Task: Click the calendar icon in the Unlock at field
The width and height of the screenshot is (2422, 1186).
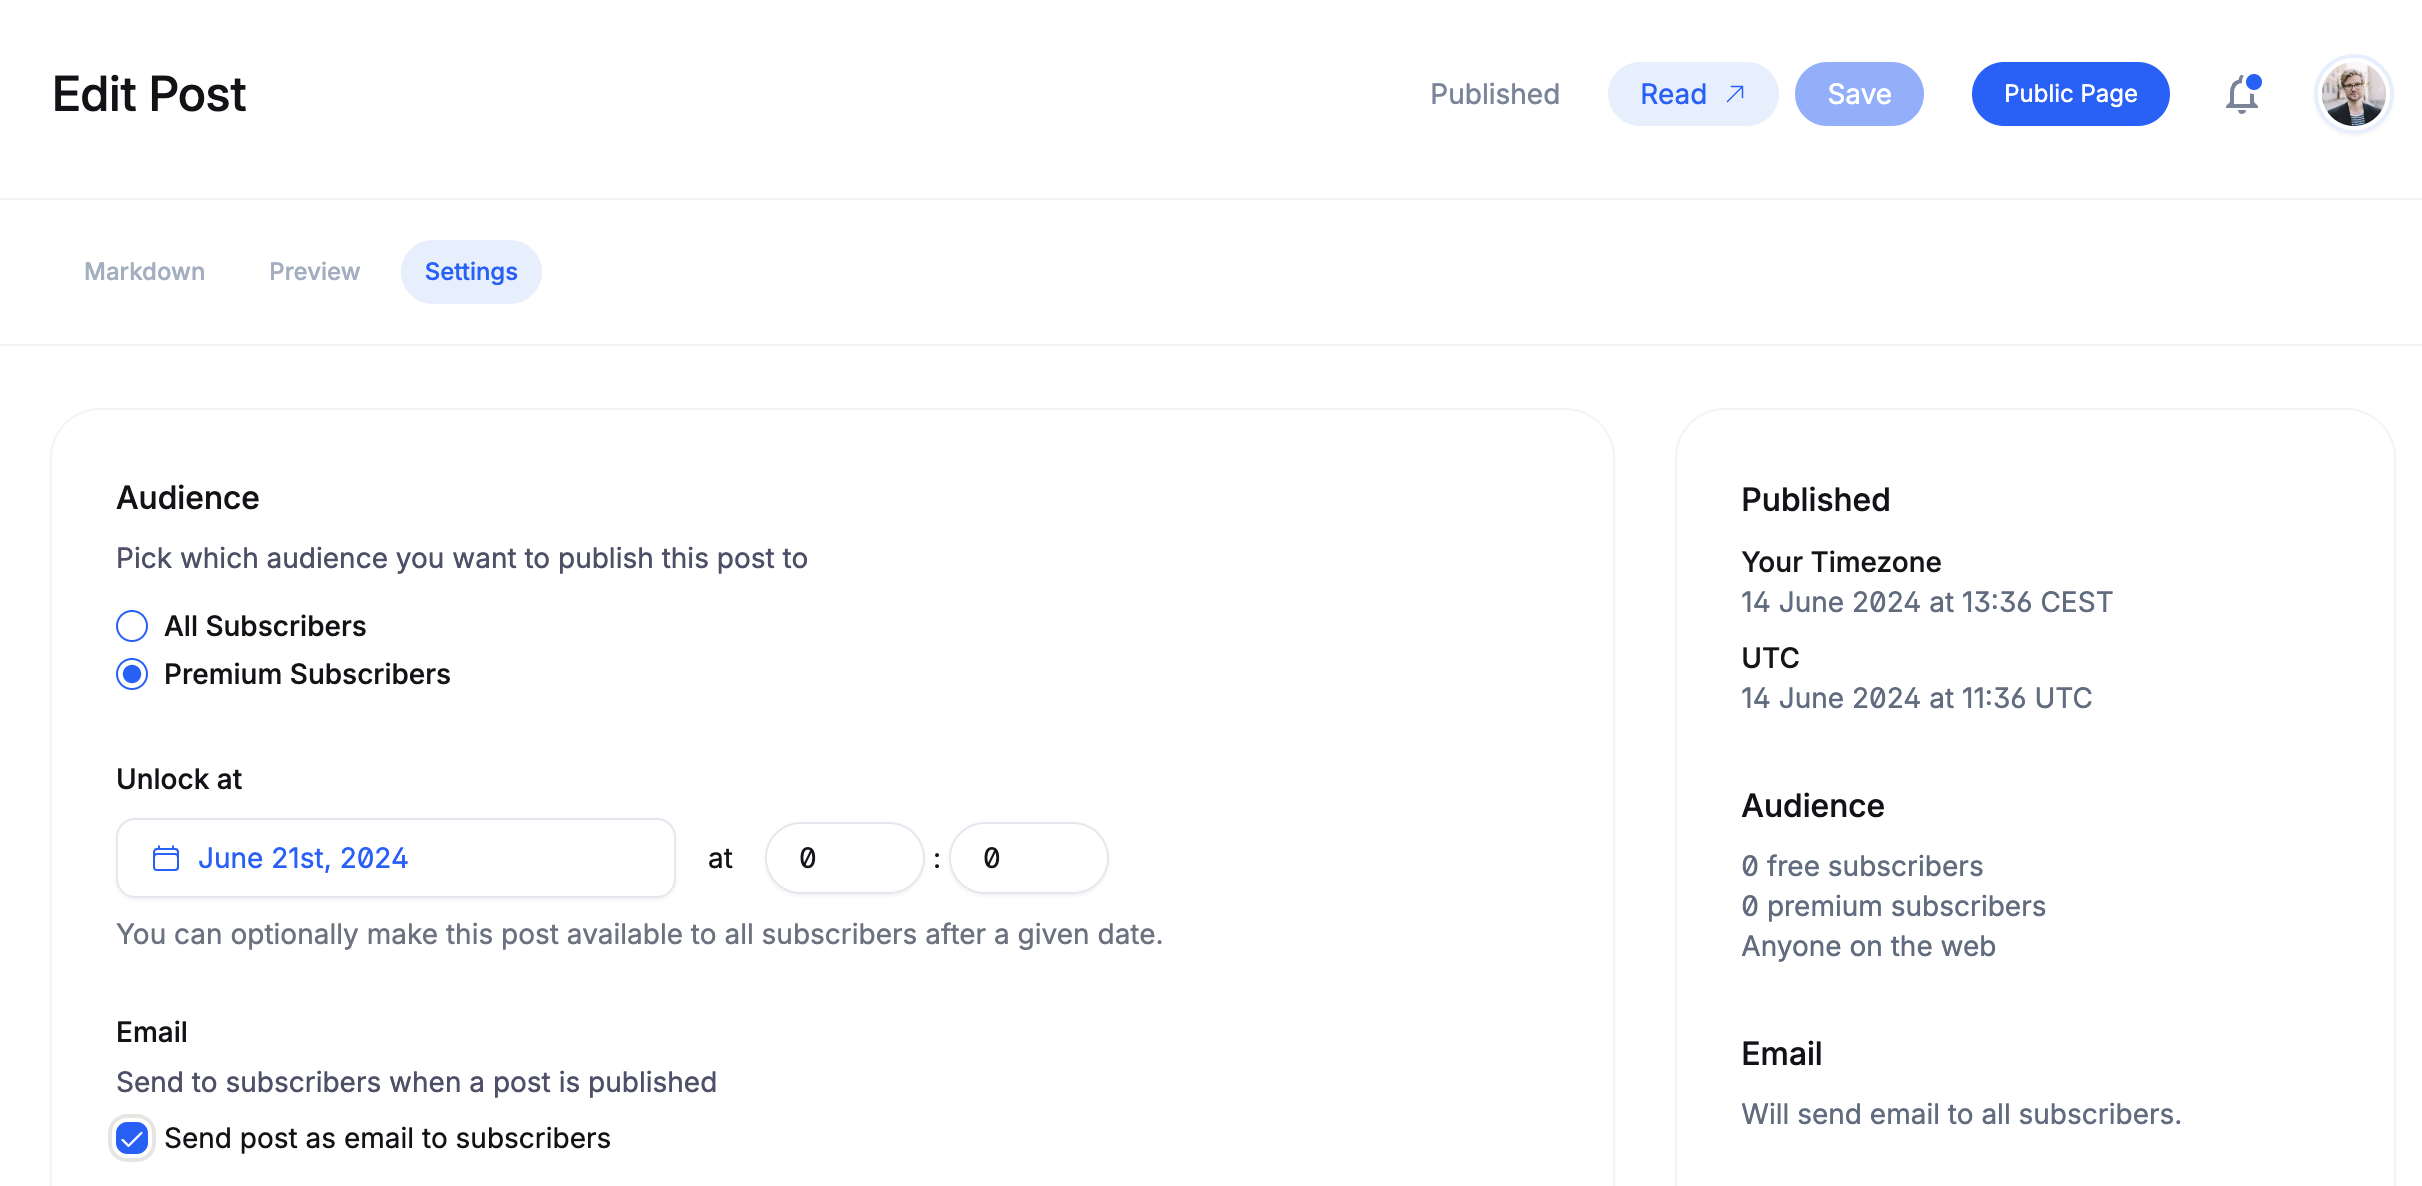Action: (166, 858)
